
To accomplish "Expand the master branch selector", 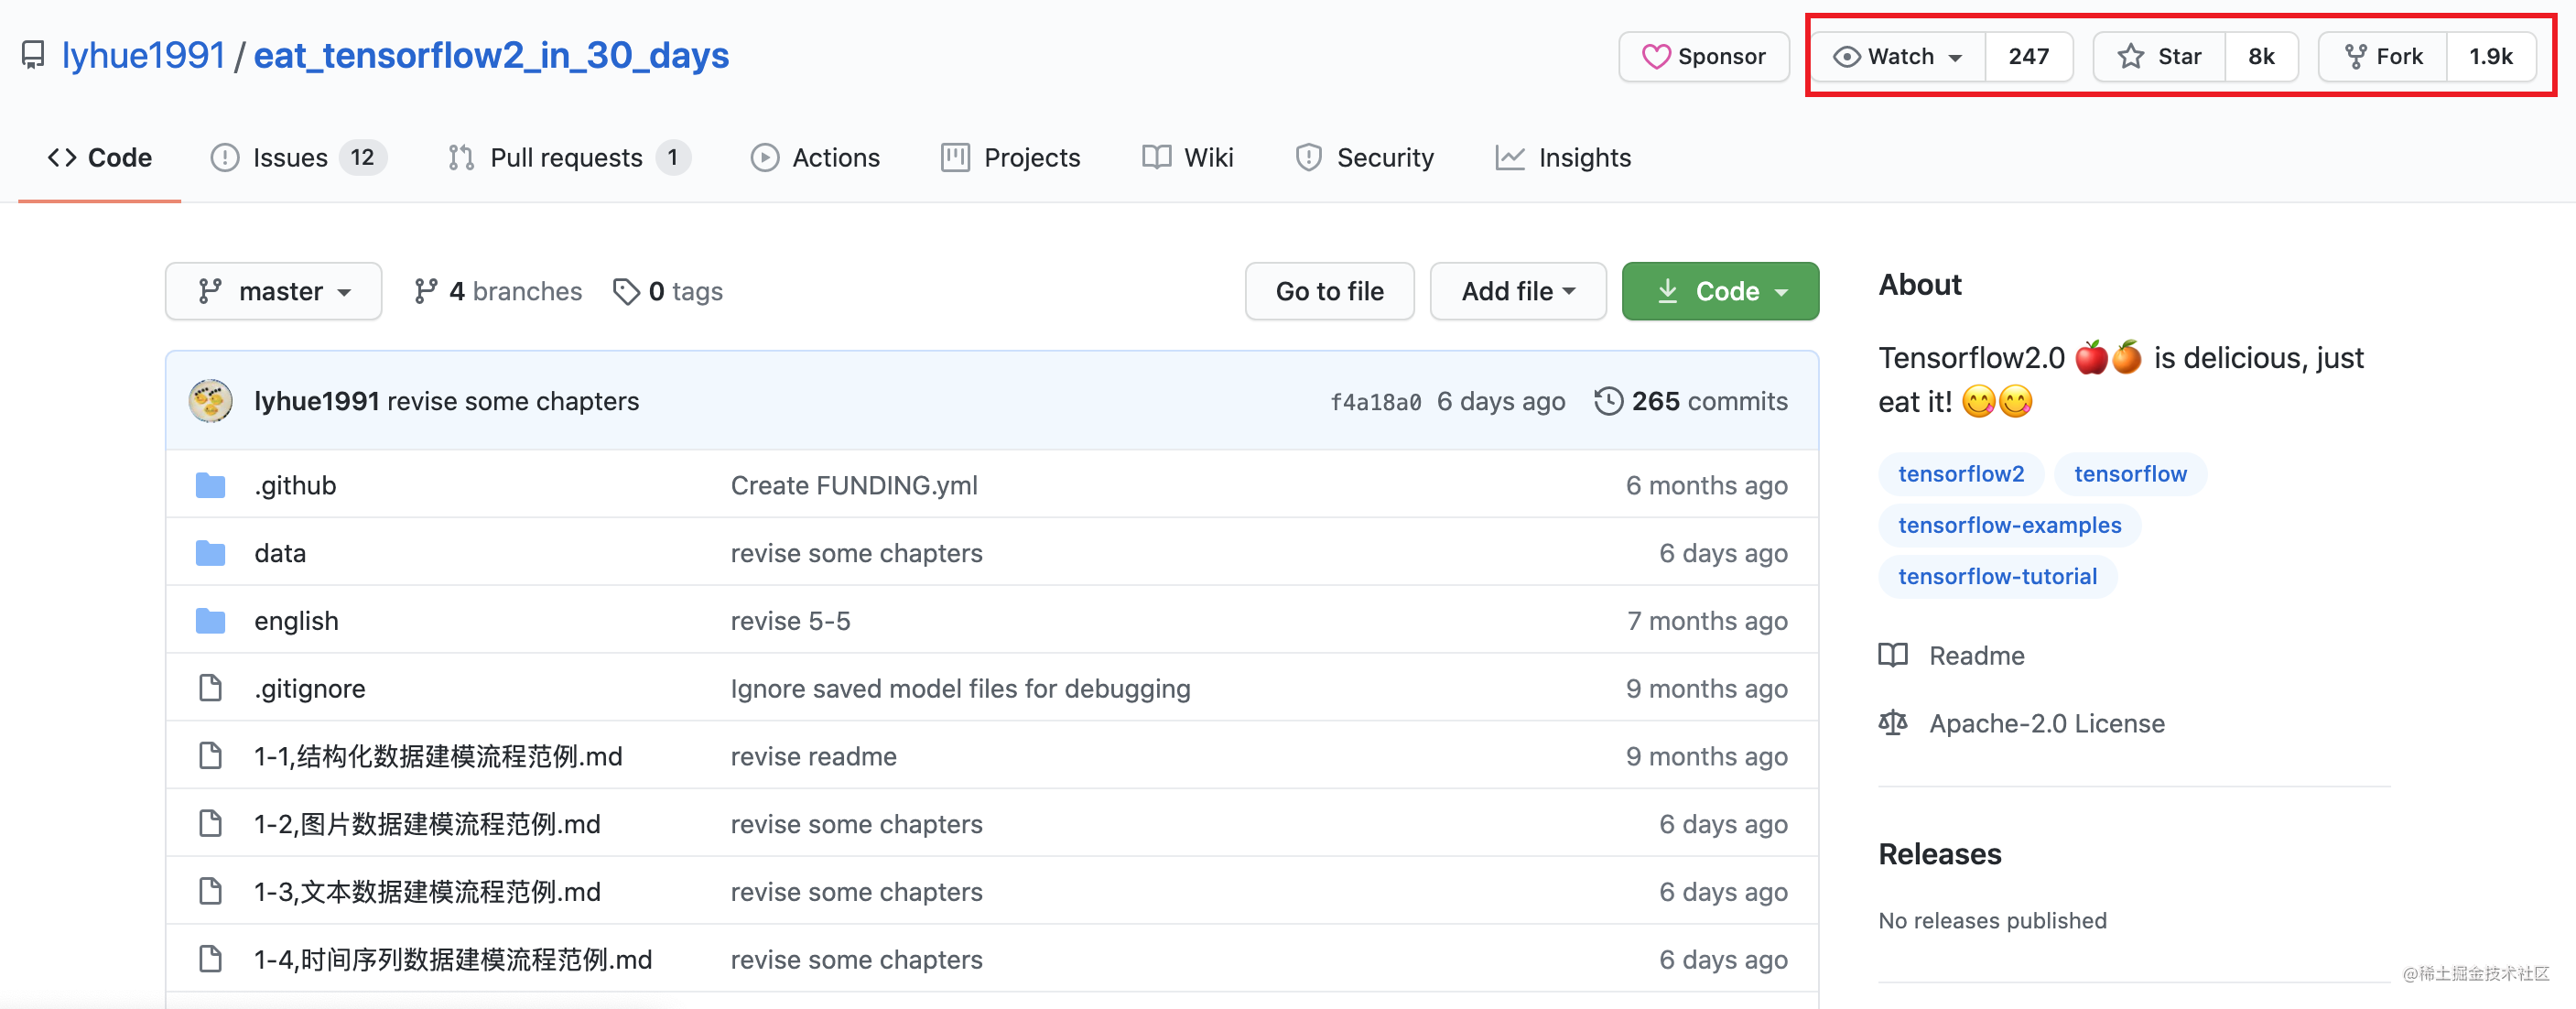I will click(x=273, y=291).
